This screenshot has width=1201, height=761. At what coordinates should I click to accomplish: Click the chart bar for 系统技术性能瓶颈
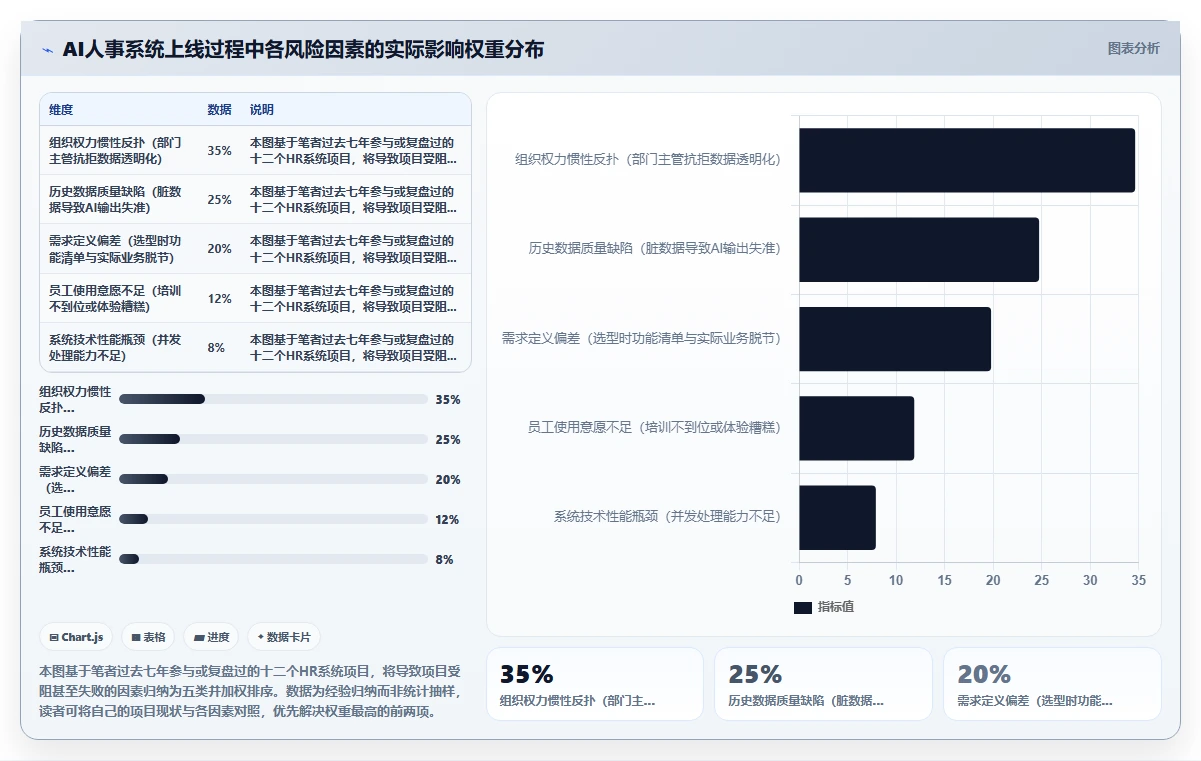point(837,517)
